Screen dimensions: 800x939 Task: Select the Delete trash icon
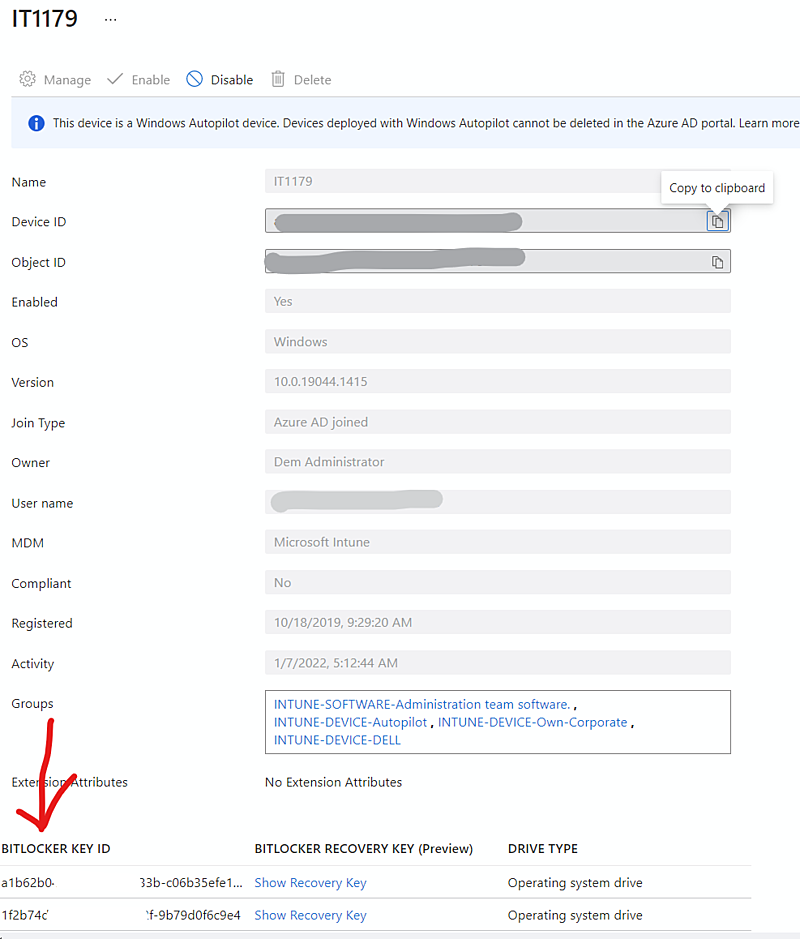point(278,79)
